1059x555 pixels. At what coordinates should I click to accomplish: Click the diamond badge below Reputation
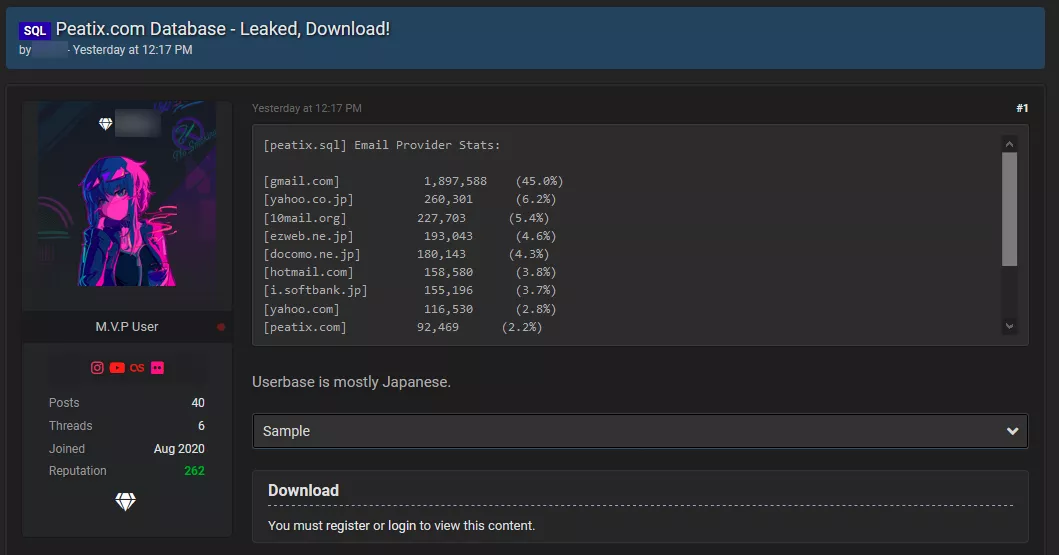pyautogui.click(x=125, y=503)
